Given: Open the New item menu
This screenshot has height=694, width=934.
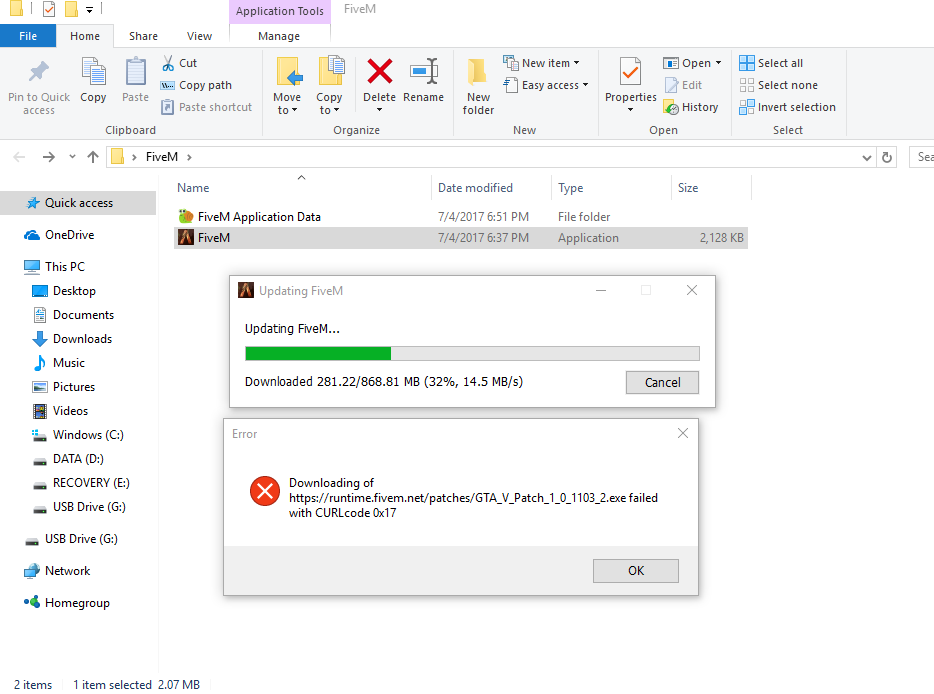Looking at the screenshot, I should click(541, 63).
